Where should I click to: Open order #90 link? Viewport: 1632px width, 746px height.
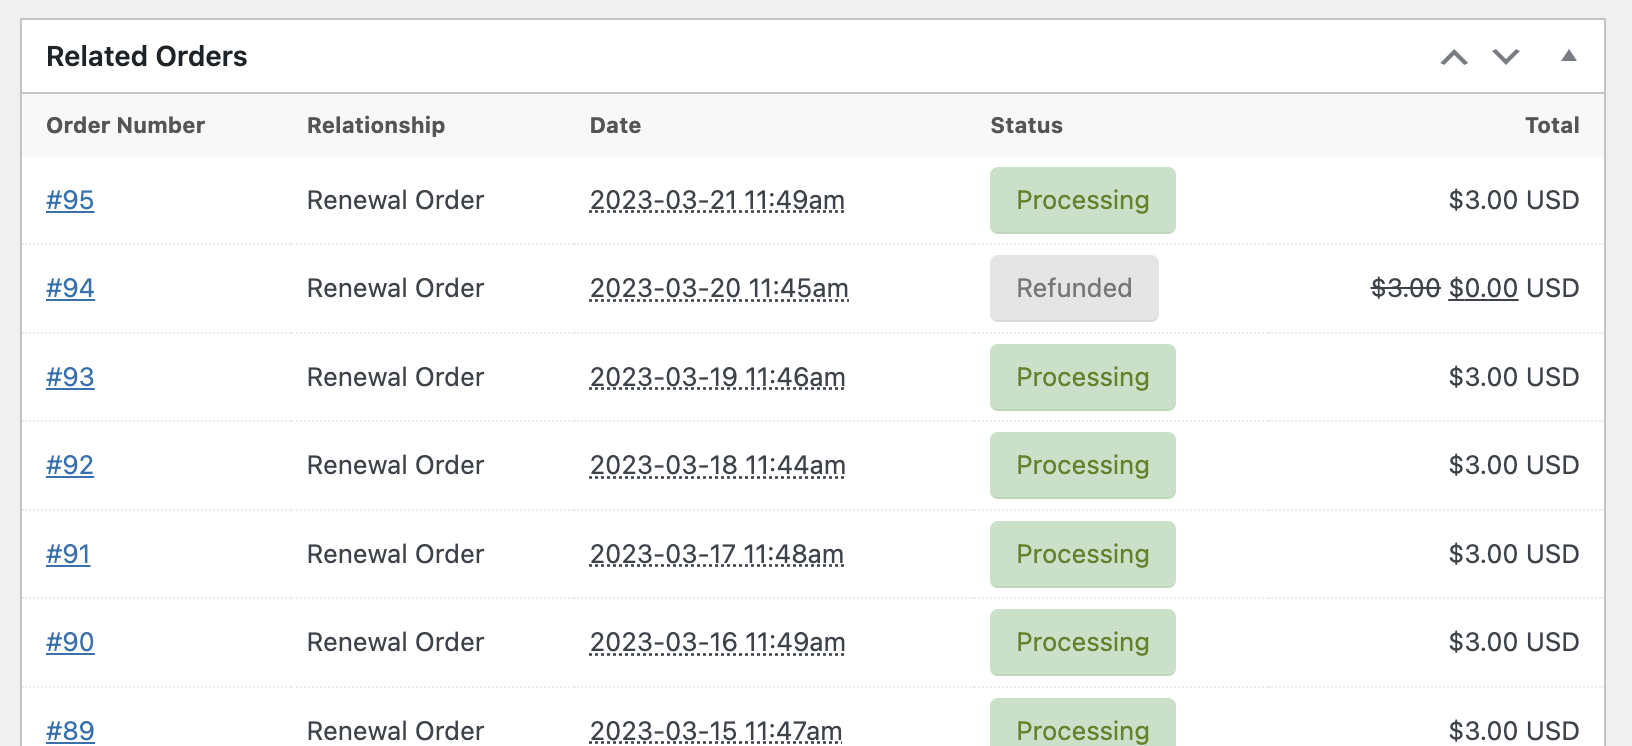pyautogui.click(x=70, y=642)
